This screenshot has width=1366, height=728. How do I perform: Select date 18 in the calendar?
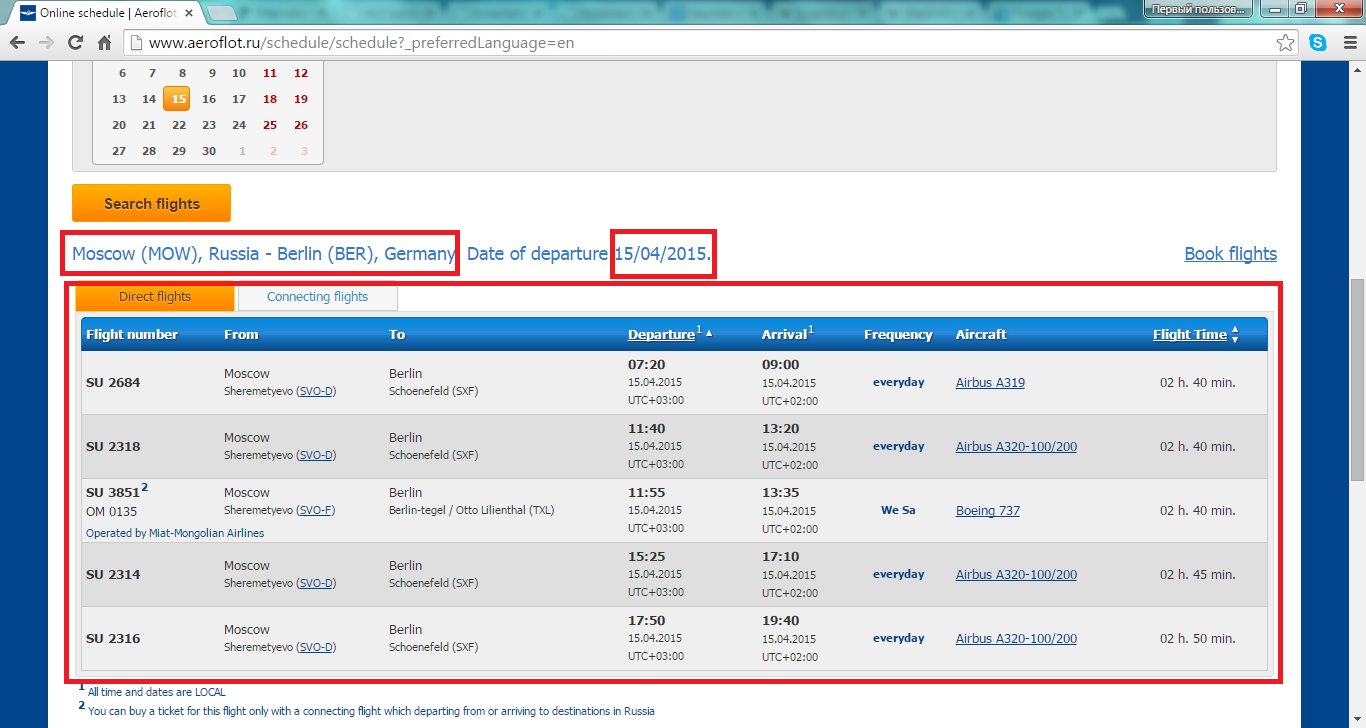[x=270, y=99]
